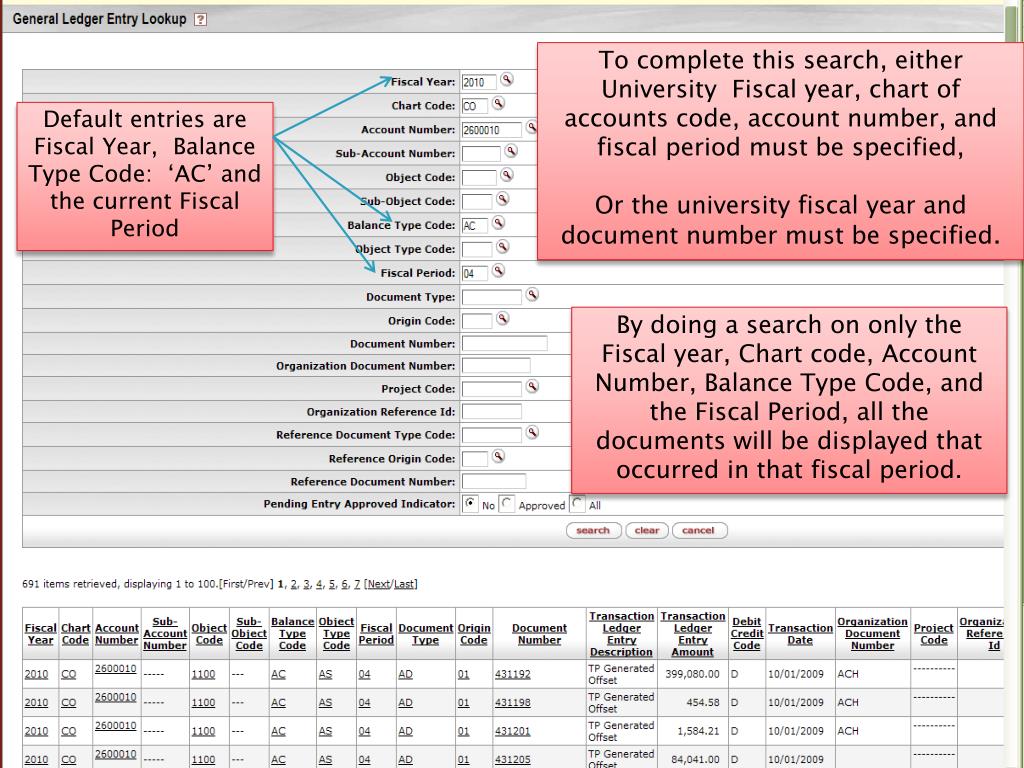
Task: Sort by Document Number column header
Action: 539,634
